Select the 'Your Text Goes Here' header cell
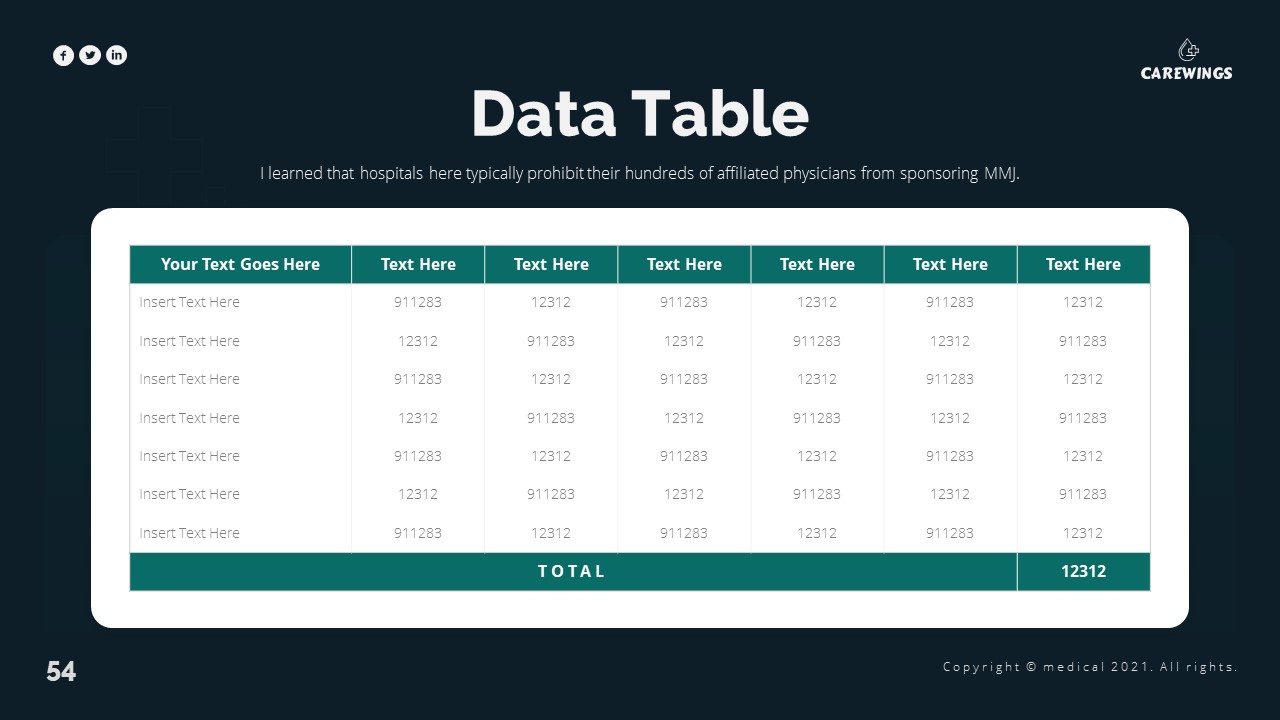 click(x=240, y=265)
